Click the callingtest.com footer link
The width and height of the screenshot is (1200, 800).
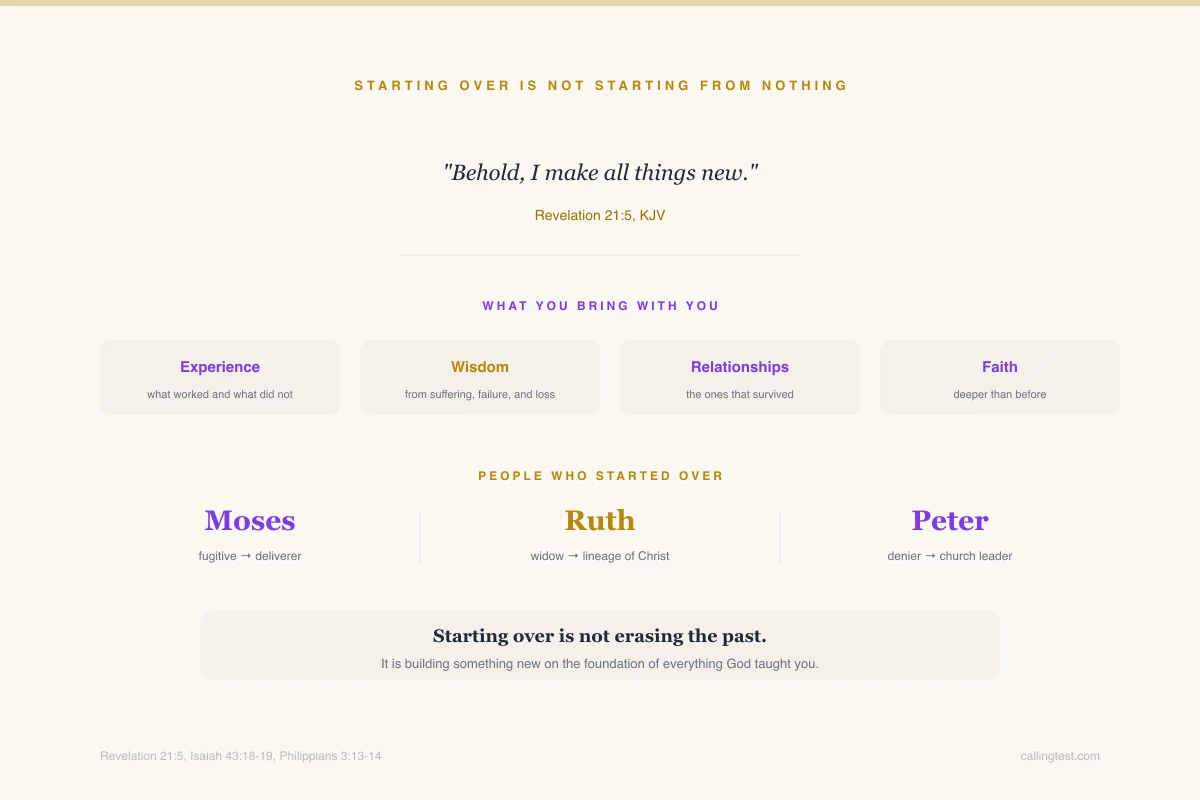point(1059,756)
